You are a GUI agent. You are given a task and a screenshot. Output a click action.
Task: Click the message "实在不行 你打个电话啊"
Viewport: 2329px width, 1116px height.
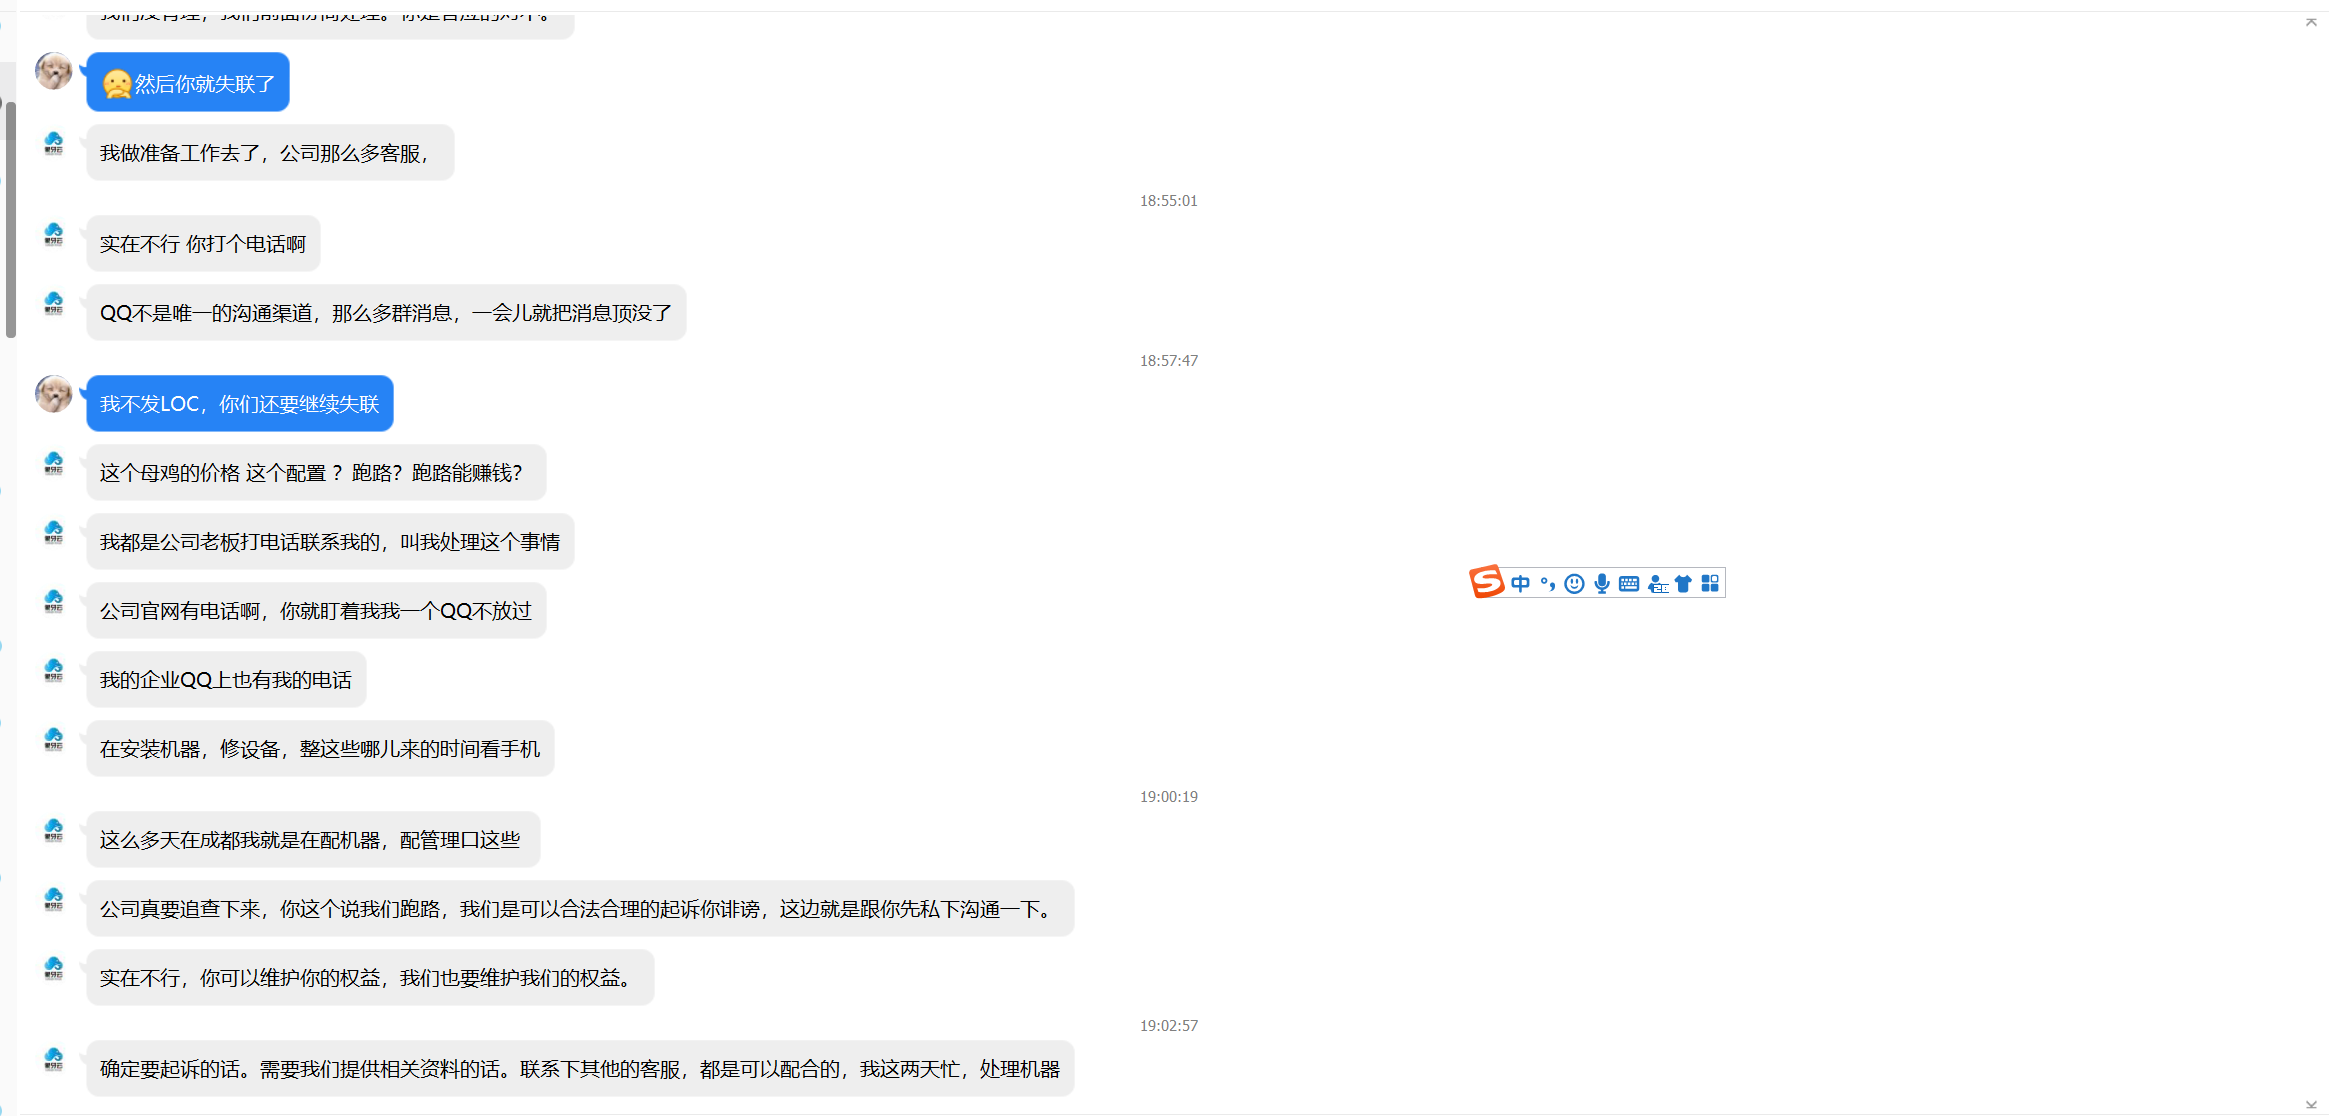203,244
